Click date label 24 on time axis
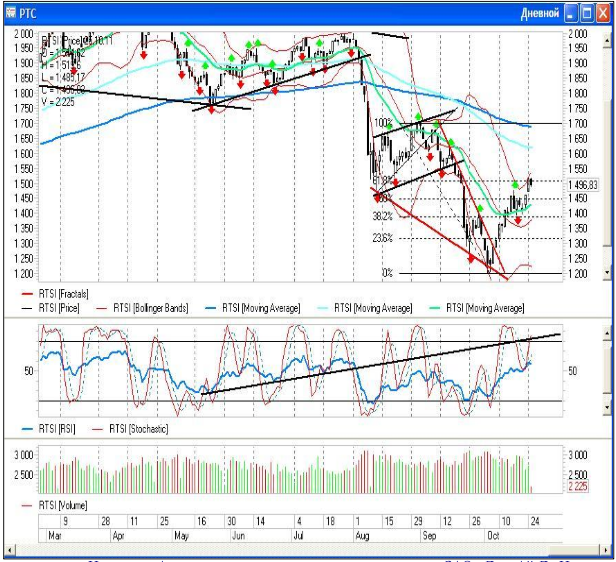Screen dimensions: 616x562 [535, 522]
